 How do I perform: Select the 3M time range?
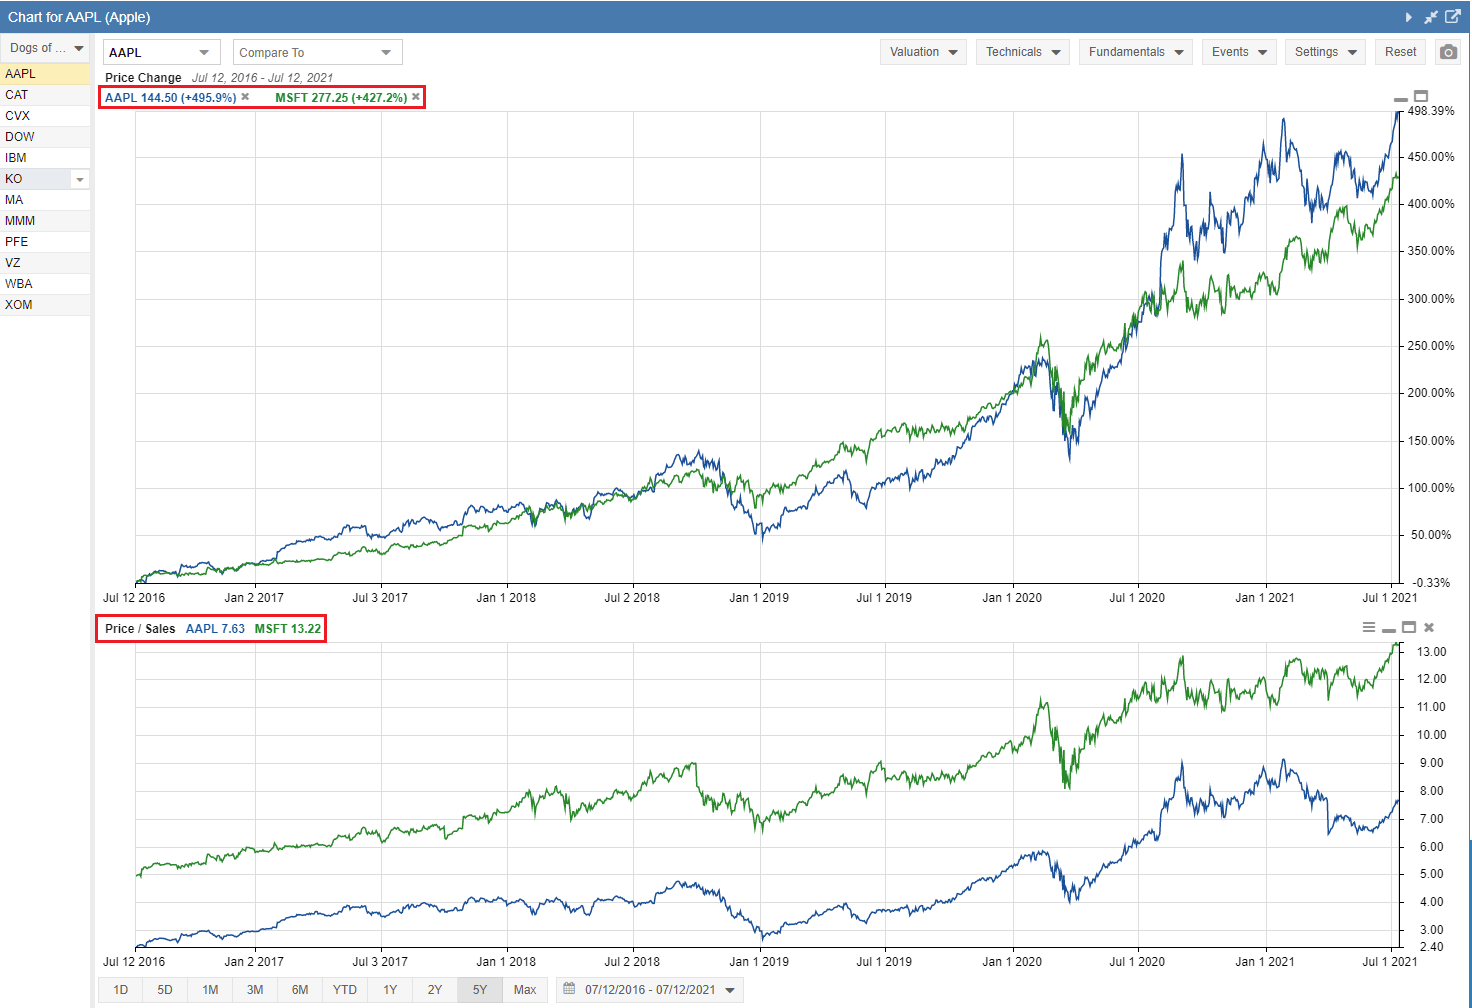[255, 990]
